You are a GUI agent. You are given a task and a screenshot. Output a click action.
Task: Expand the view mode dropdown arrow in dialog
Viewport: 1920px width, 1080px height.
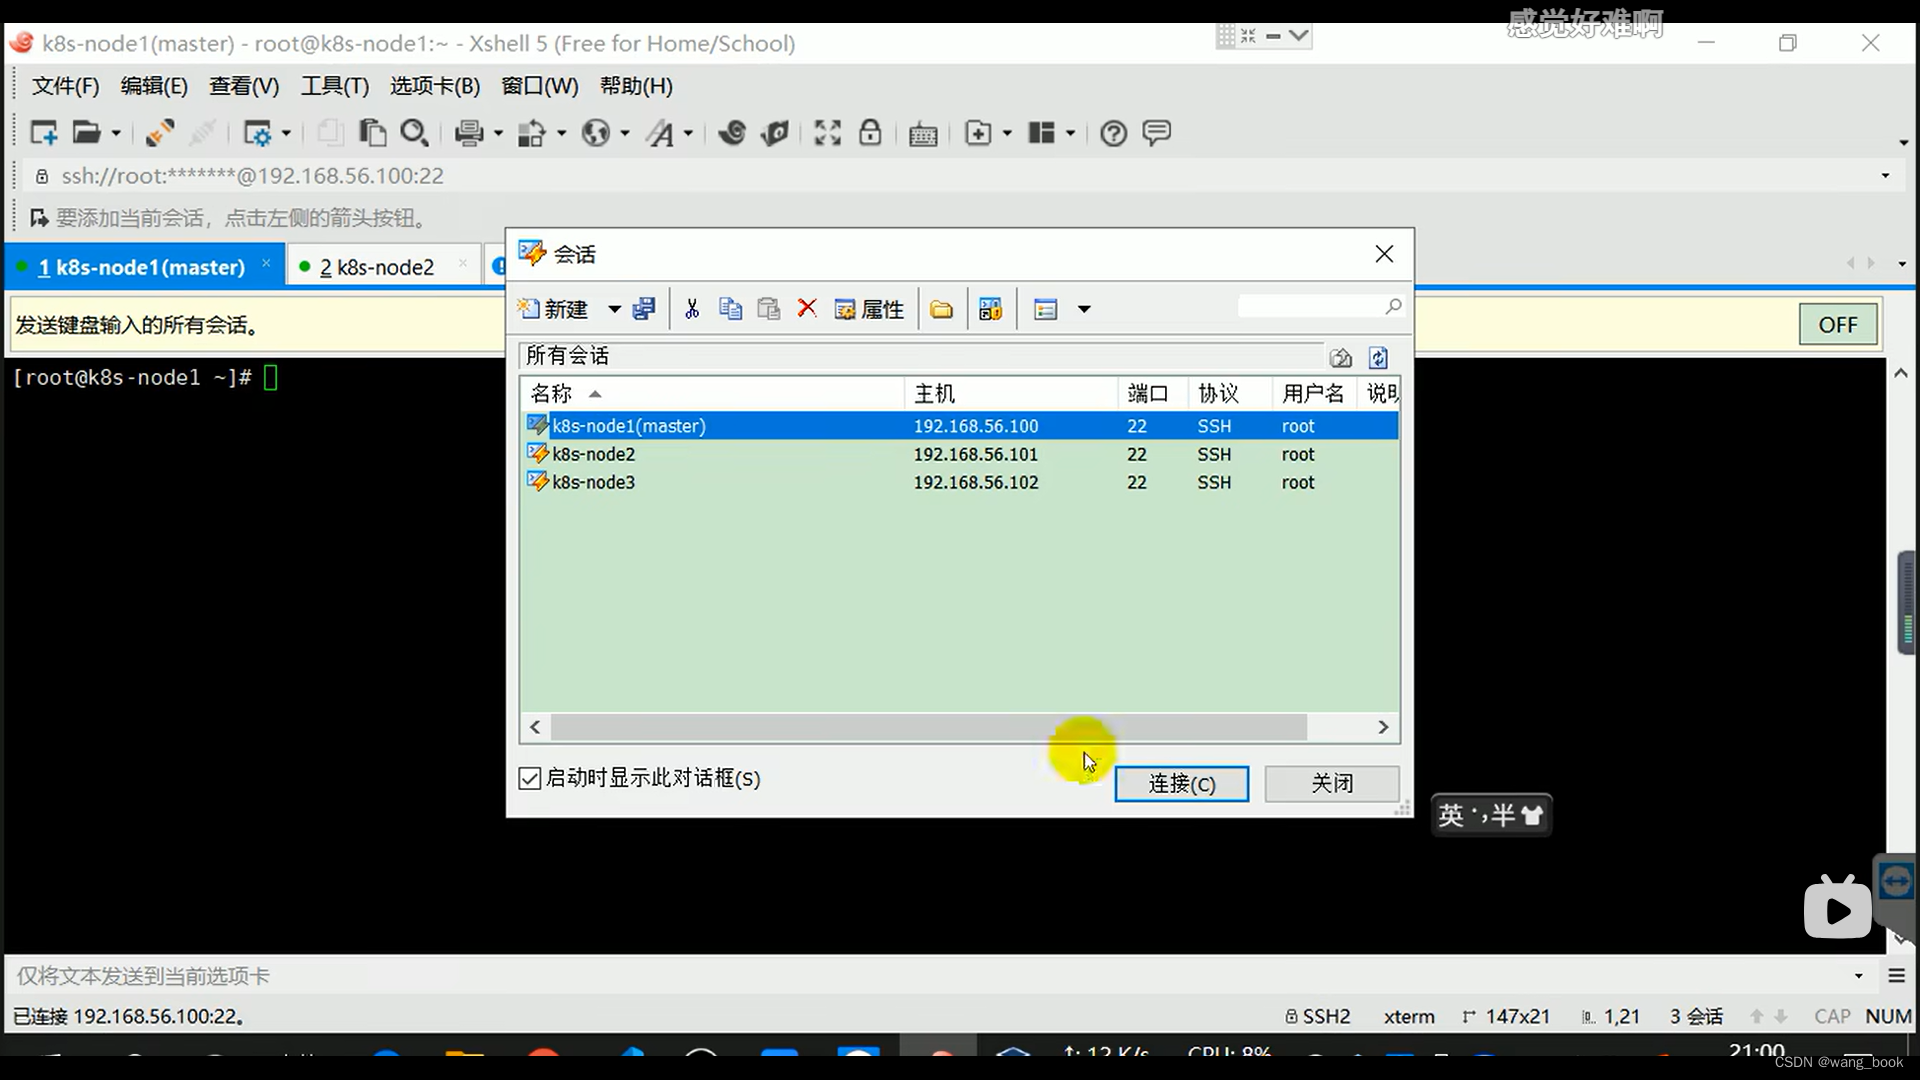tap(1084, 310)
